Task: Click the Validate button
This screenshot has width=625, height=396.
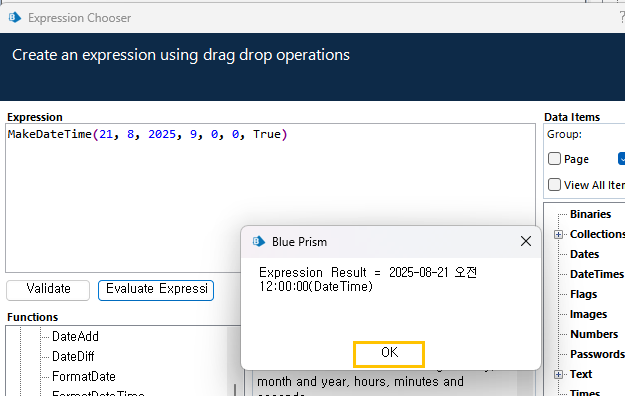Action: (48, 290)
